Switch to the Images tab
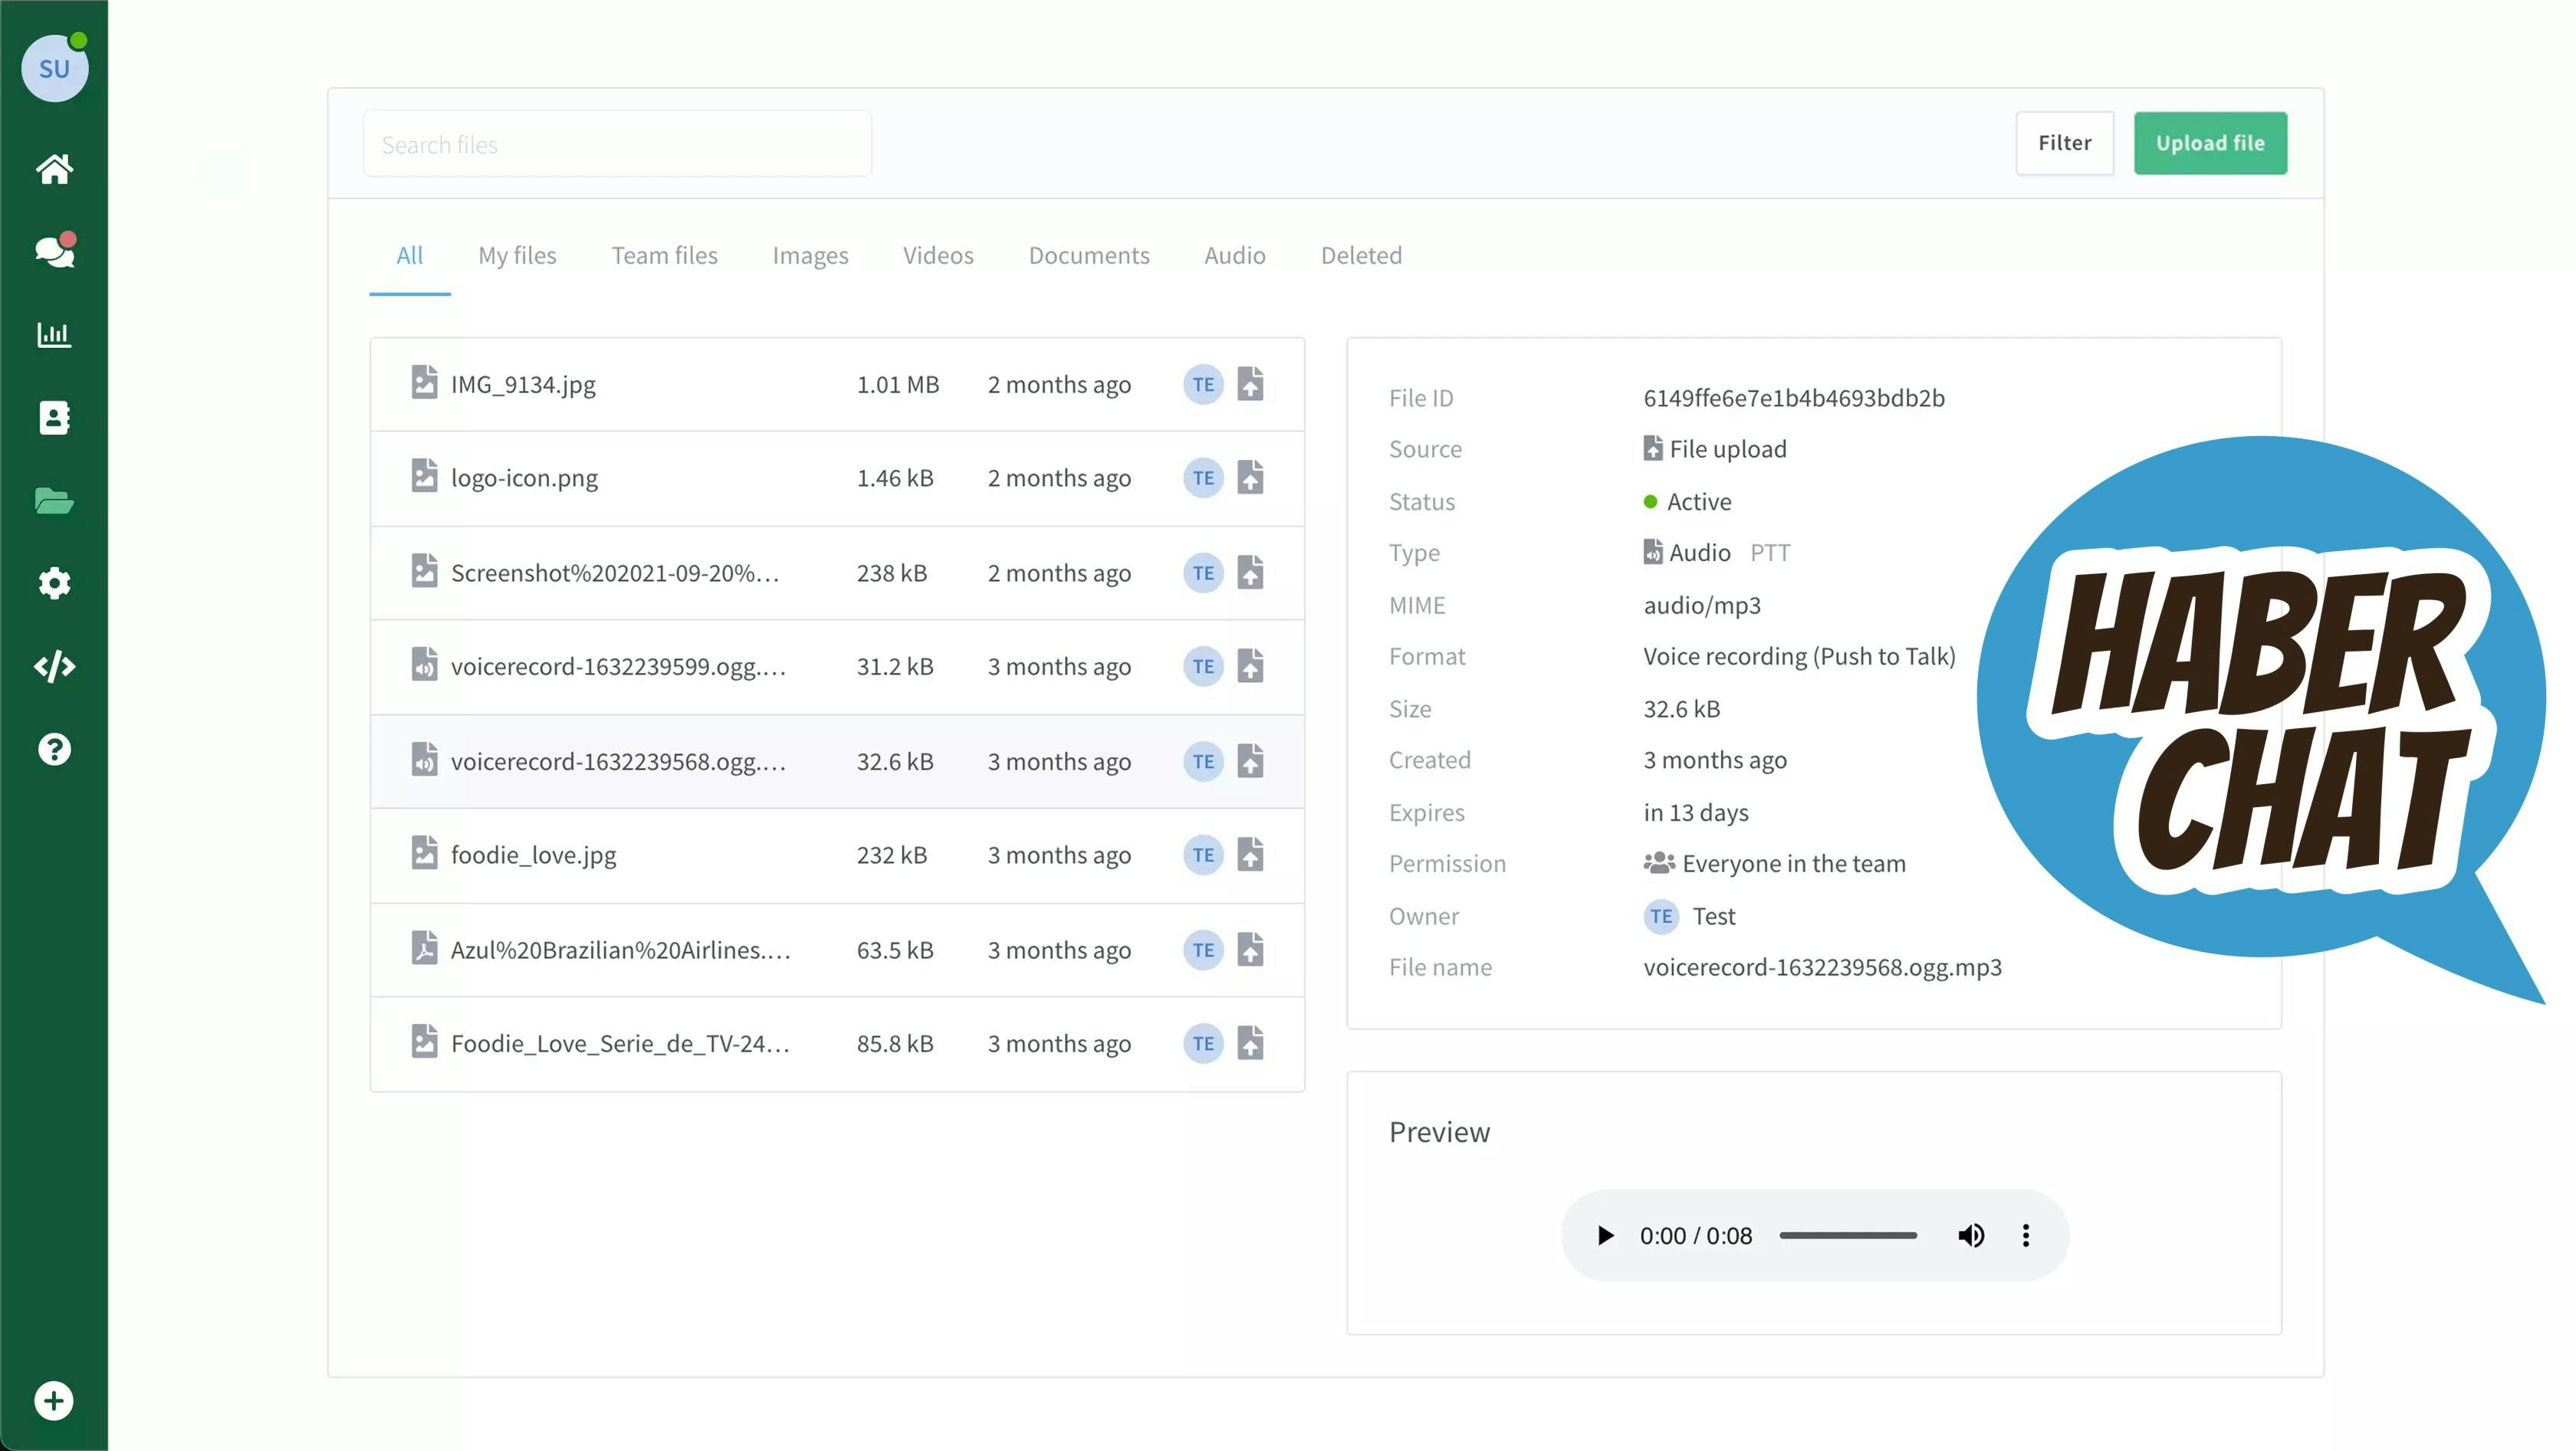 coord(810,254)
